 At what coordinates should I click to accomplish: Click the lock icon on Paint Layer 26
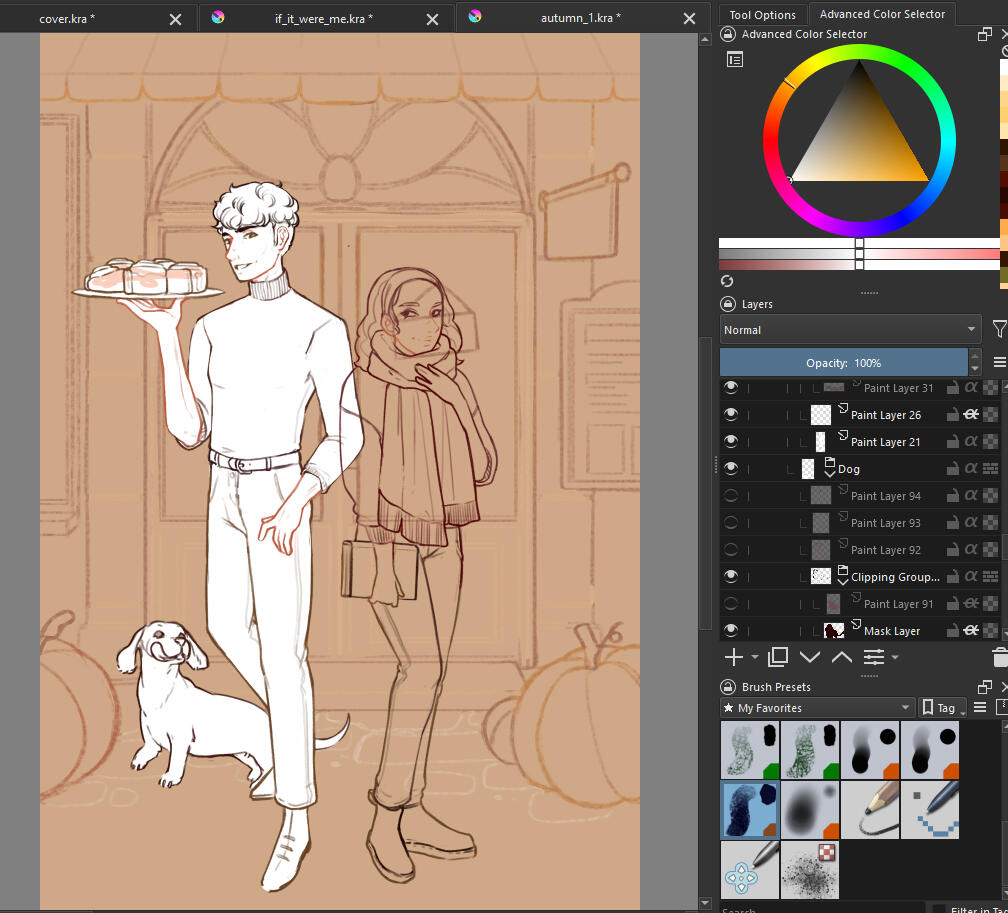(953, 415)
